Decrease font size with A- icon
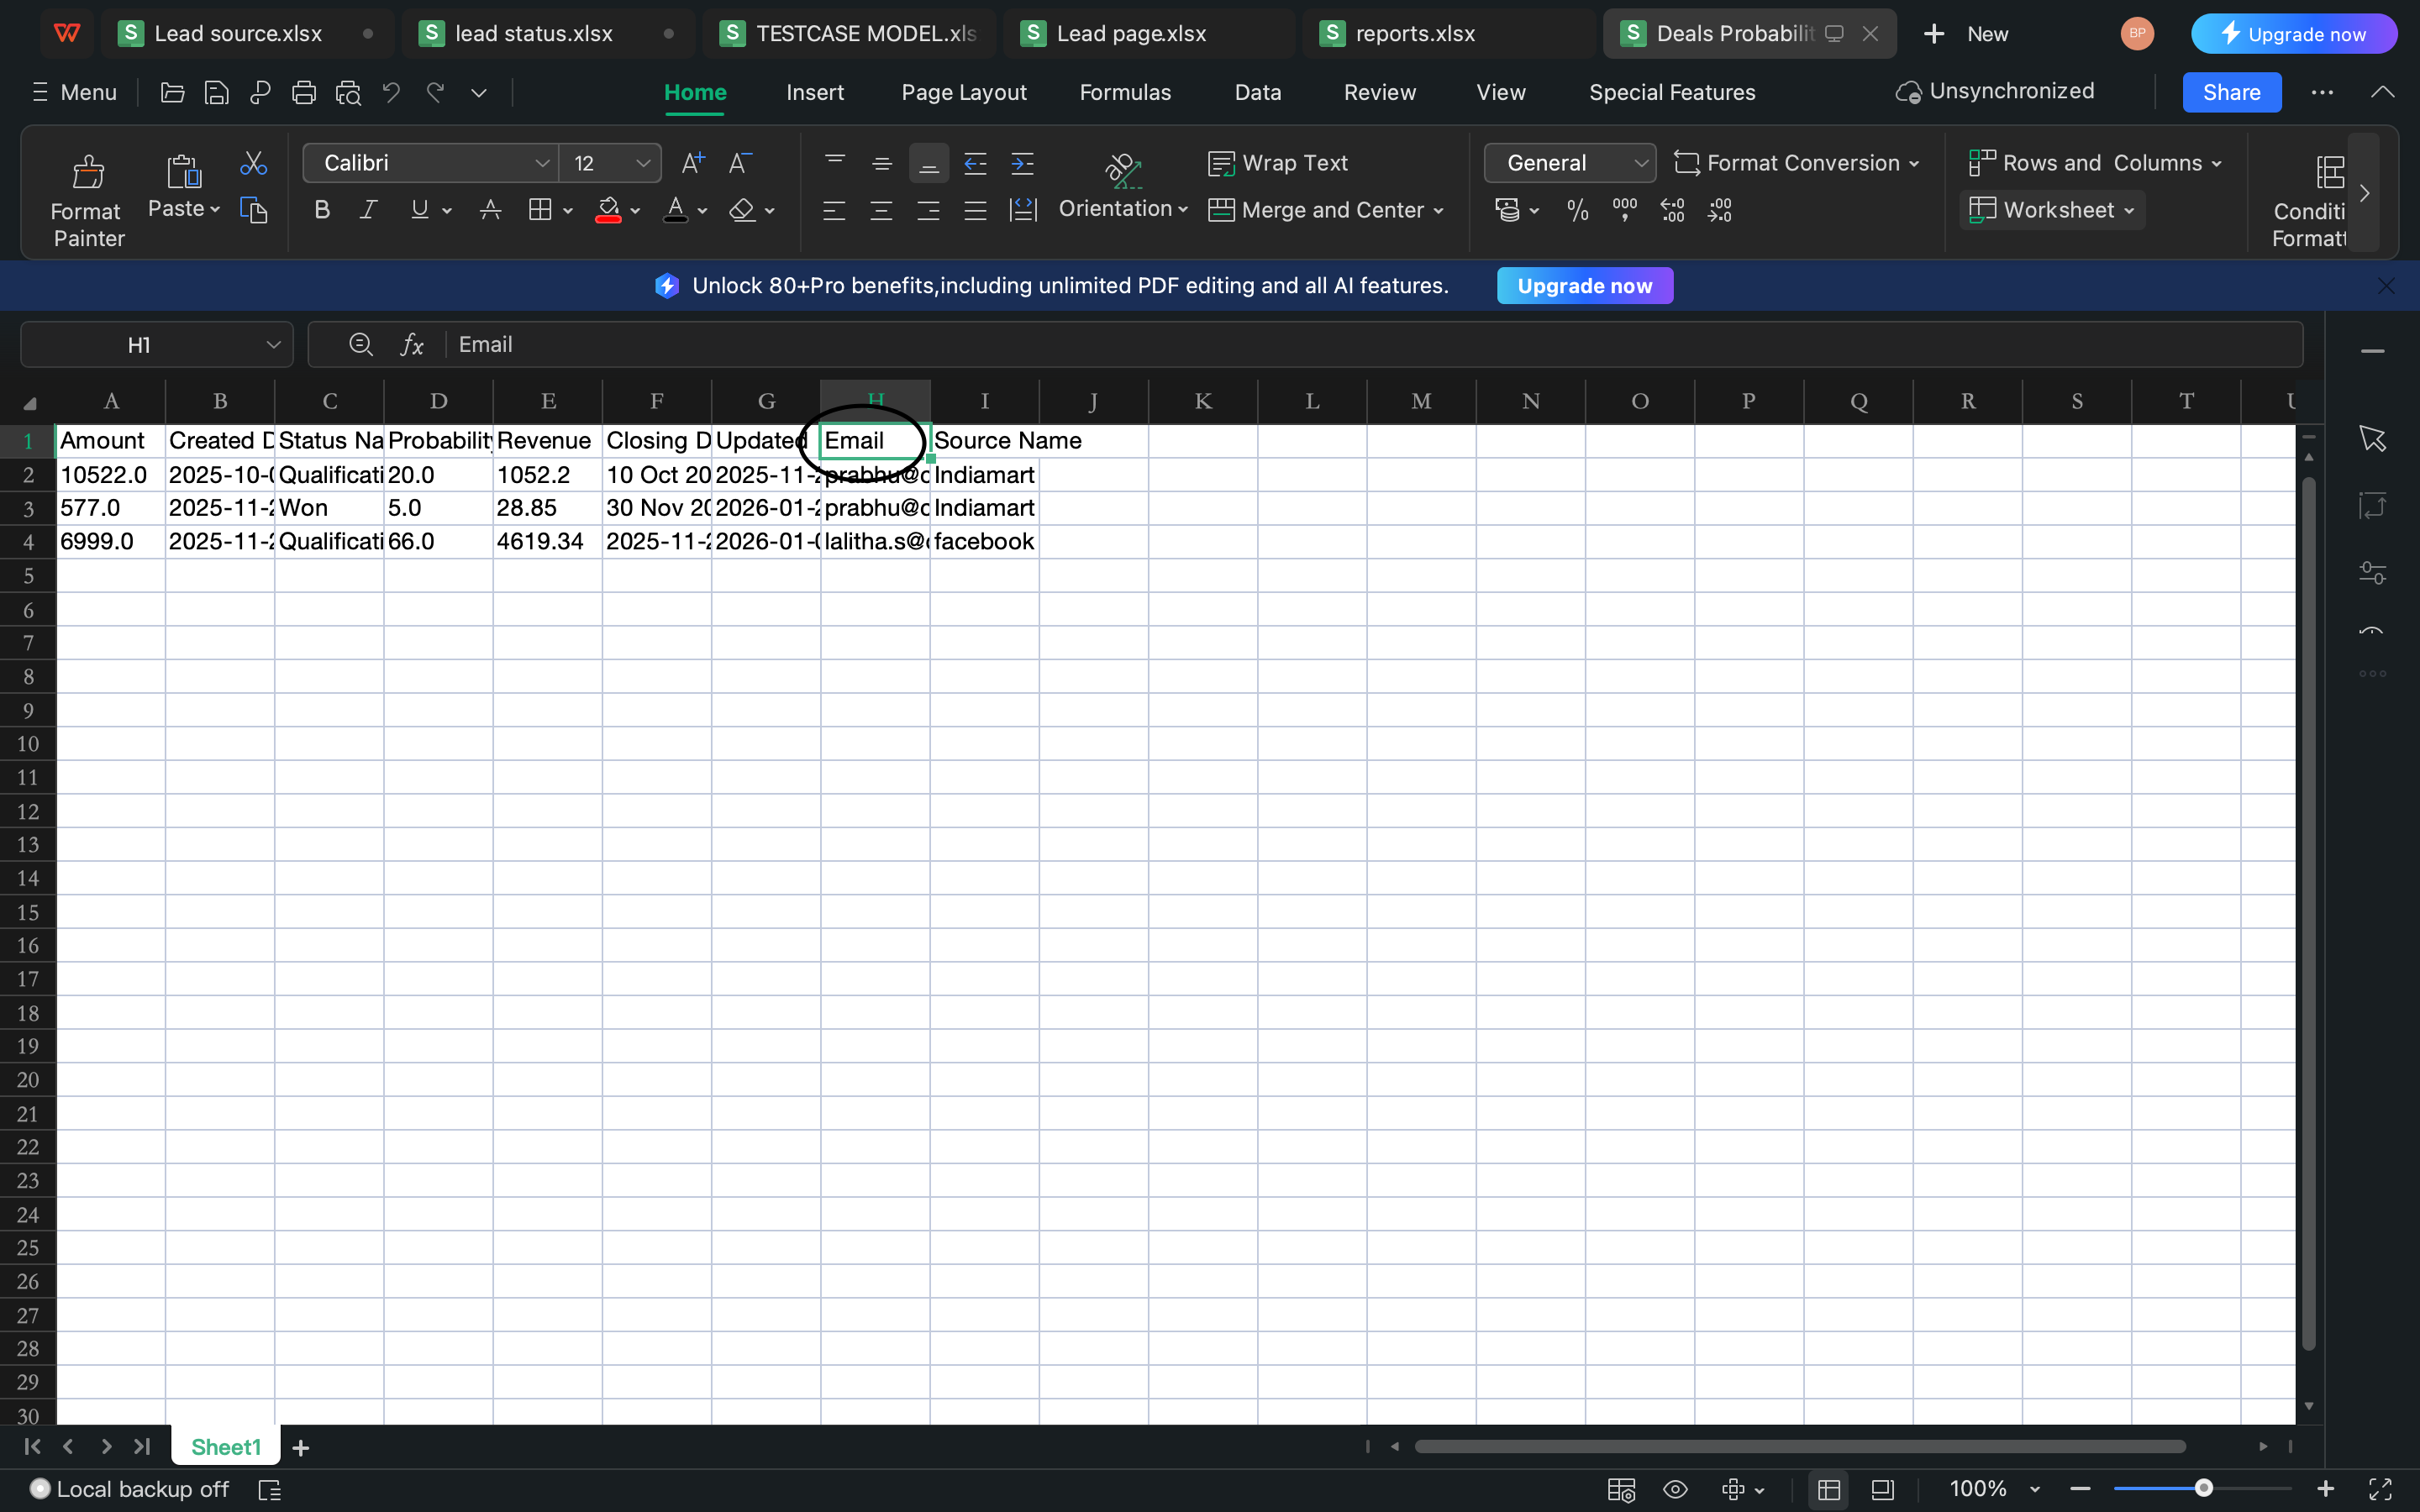This screenshot has width=2420, height=1512. point(740,163)
